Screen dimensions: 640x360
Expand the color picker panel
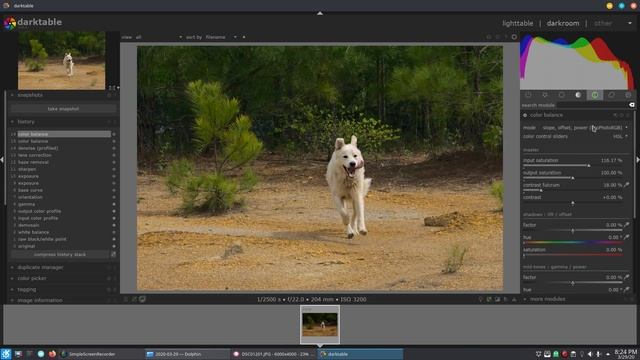[x=32, y=278]
